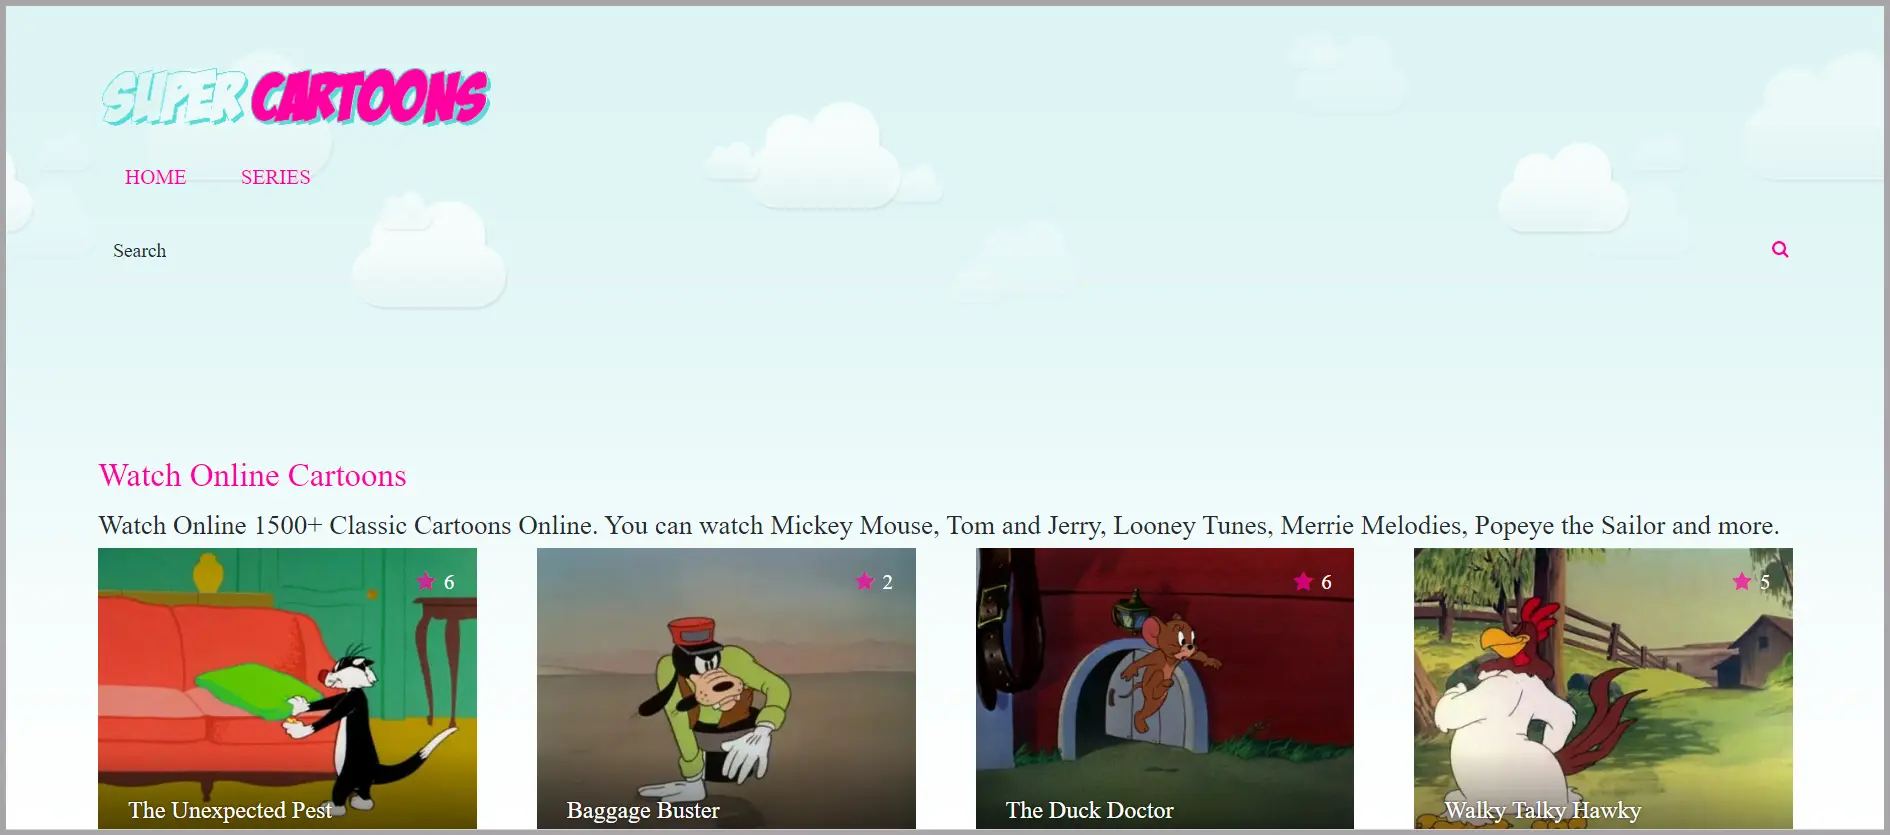Screen dimensions: 1890x835
Task: Click the star rating on Baggage Buster
Action: click(x=875, y=581)
